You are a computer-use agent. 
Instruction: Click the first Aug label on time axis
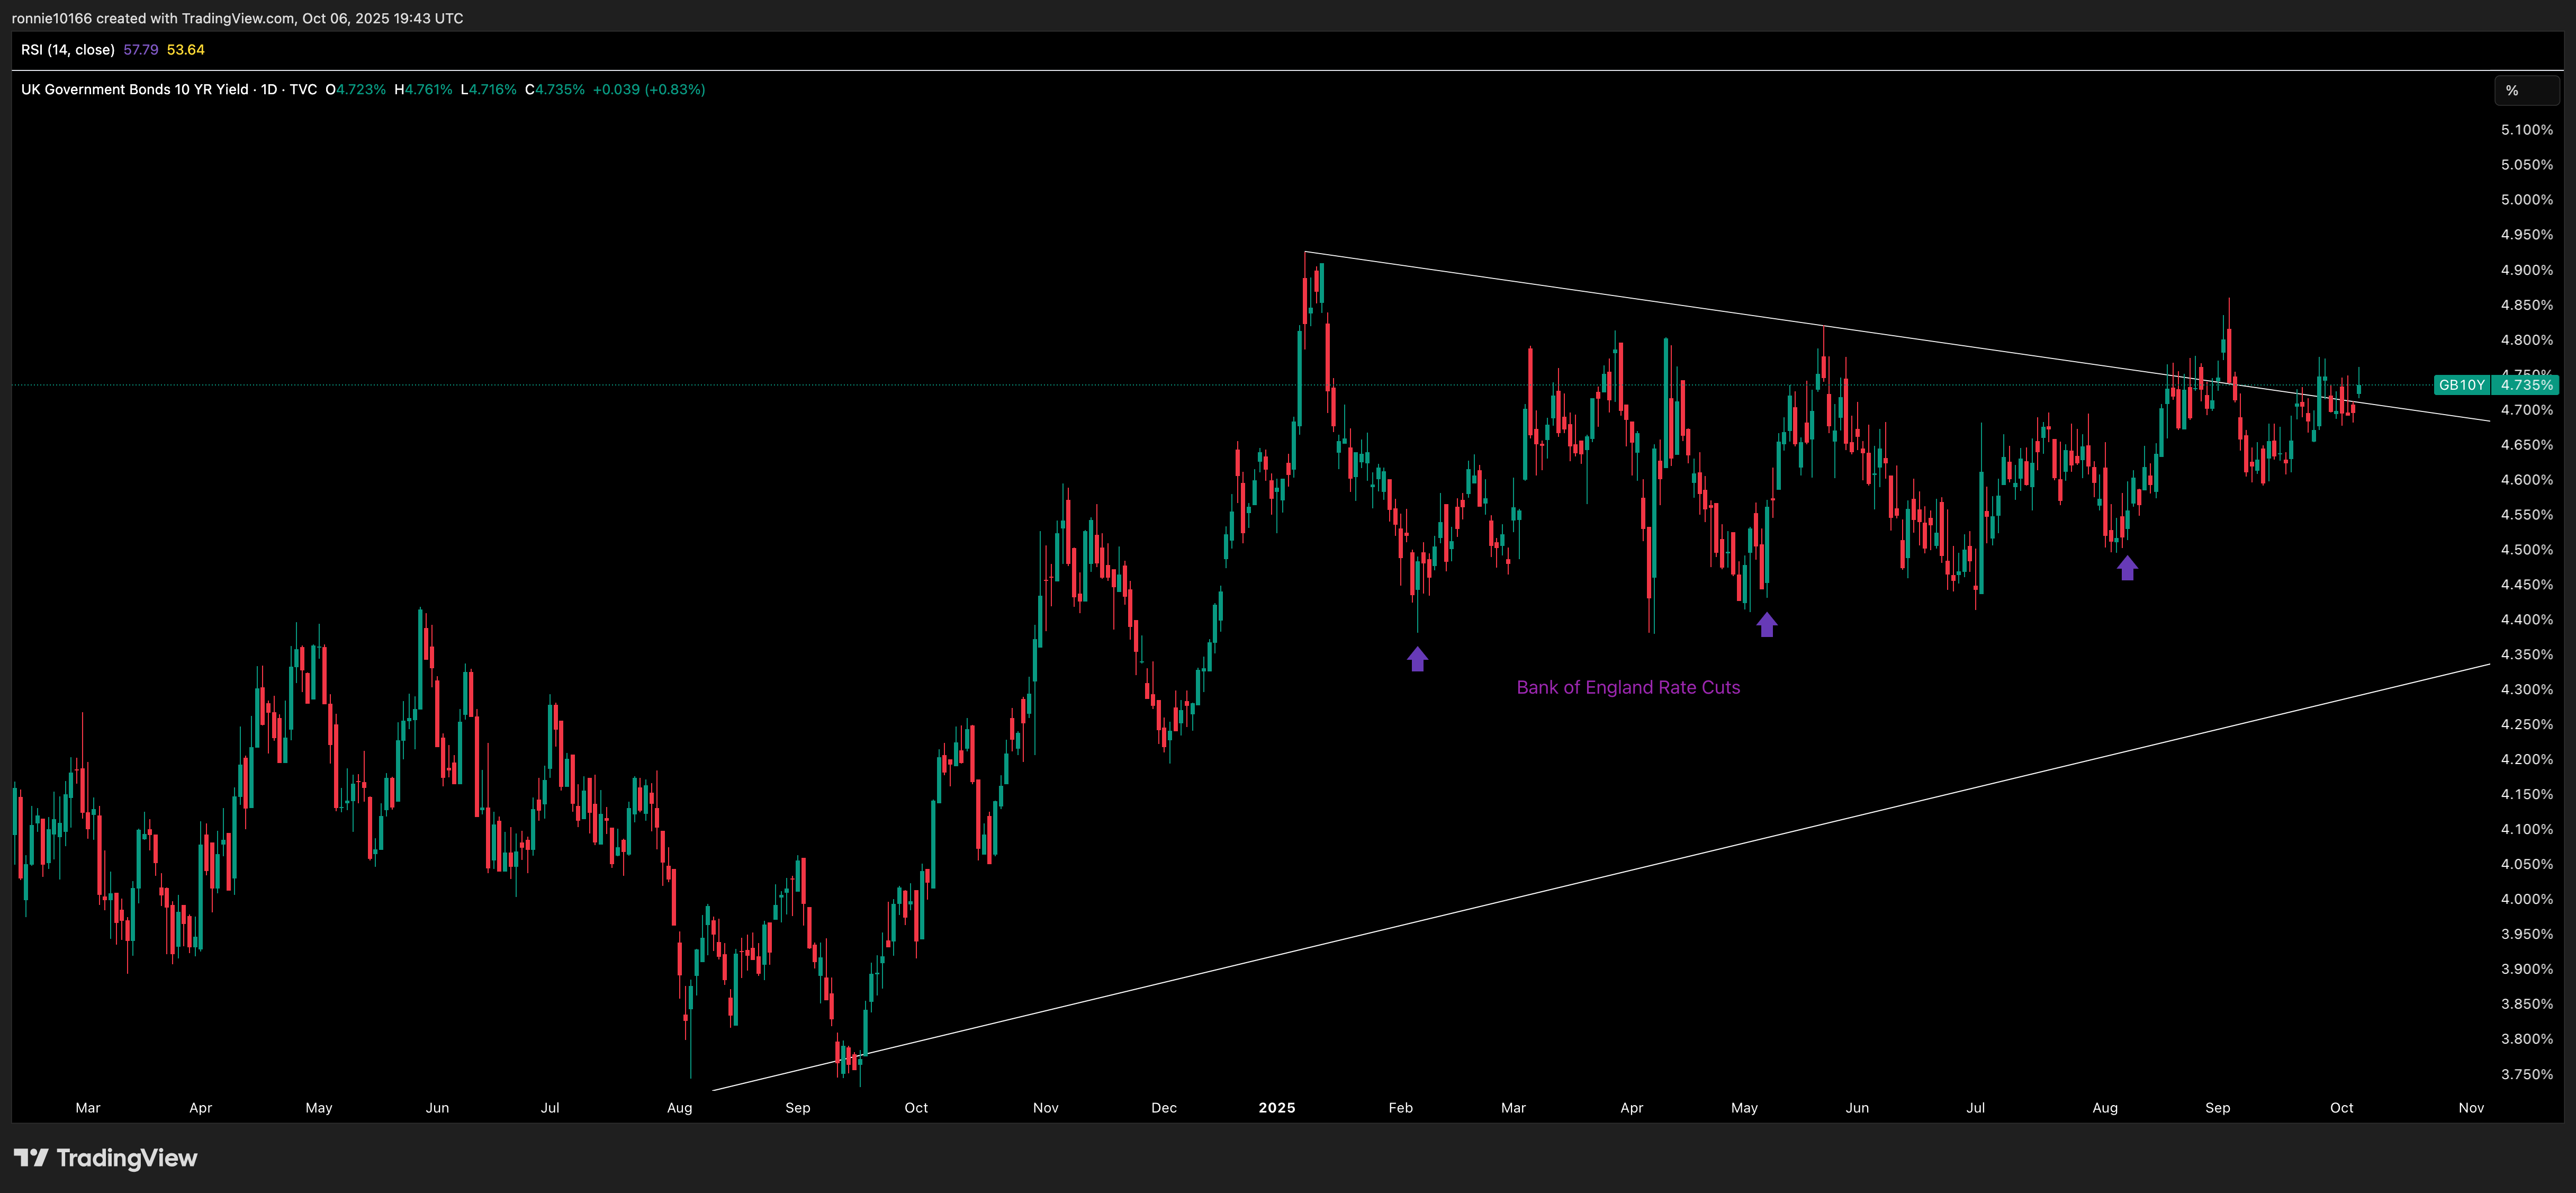coord(679,1108)
